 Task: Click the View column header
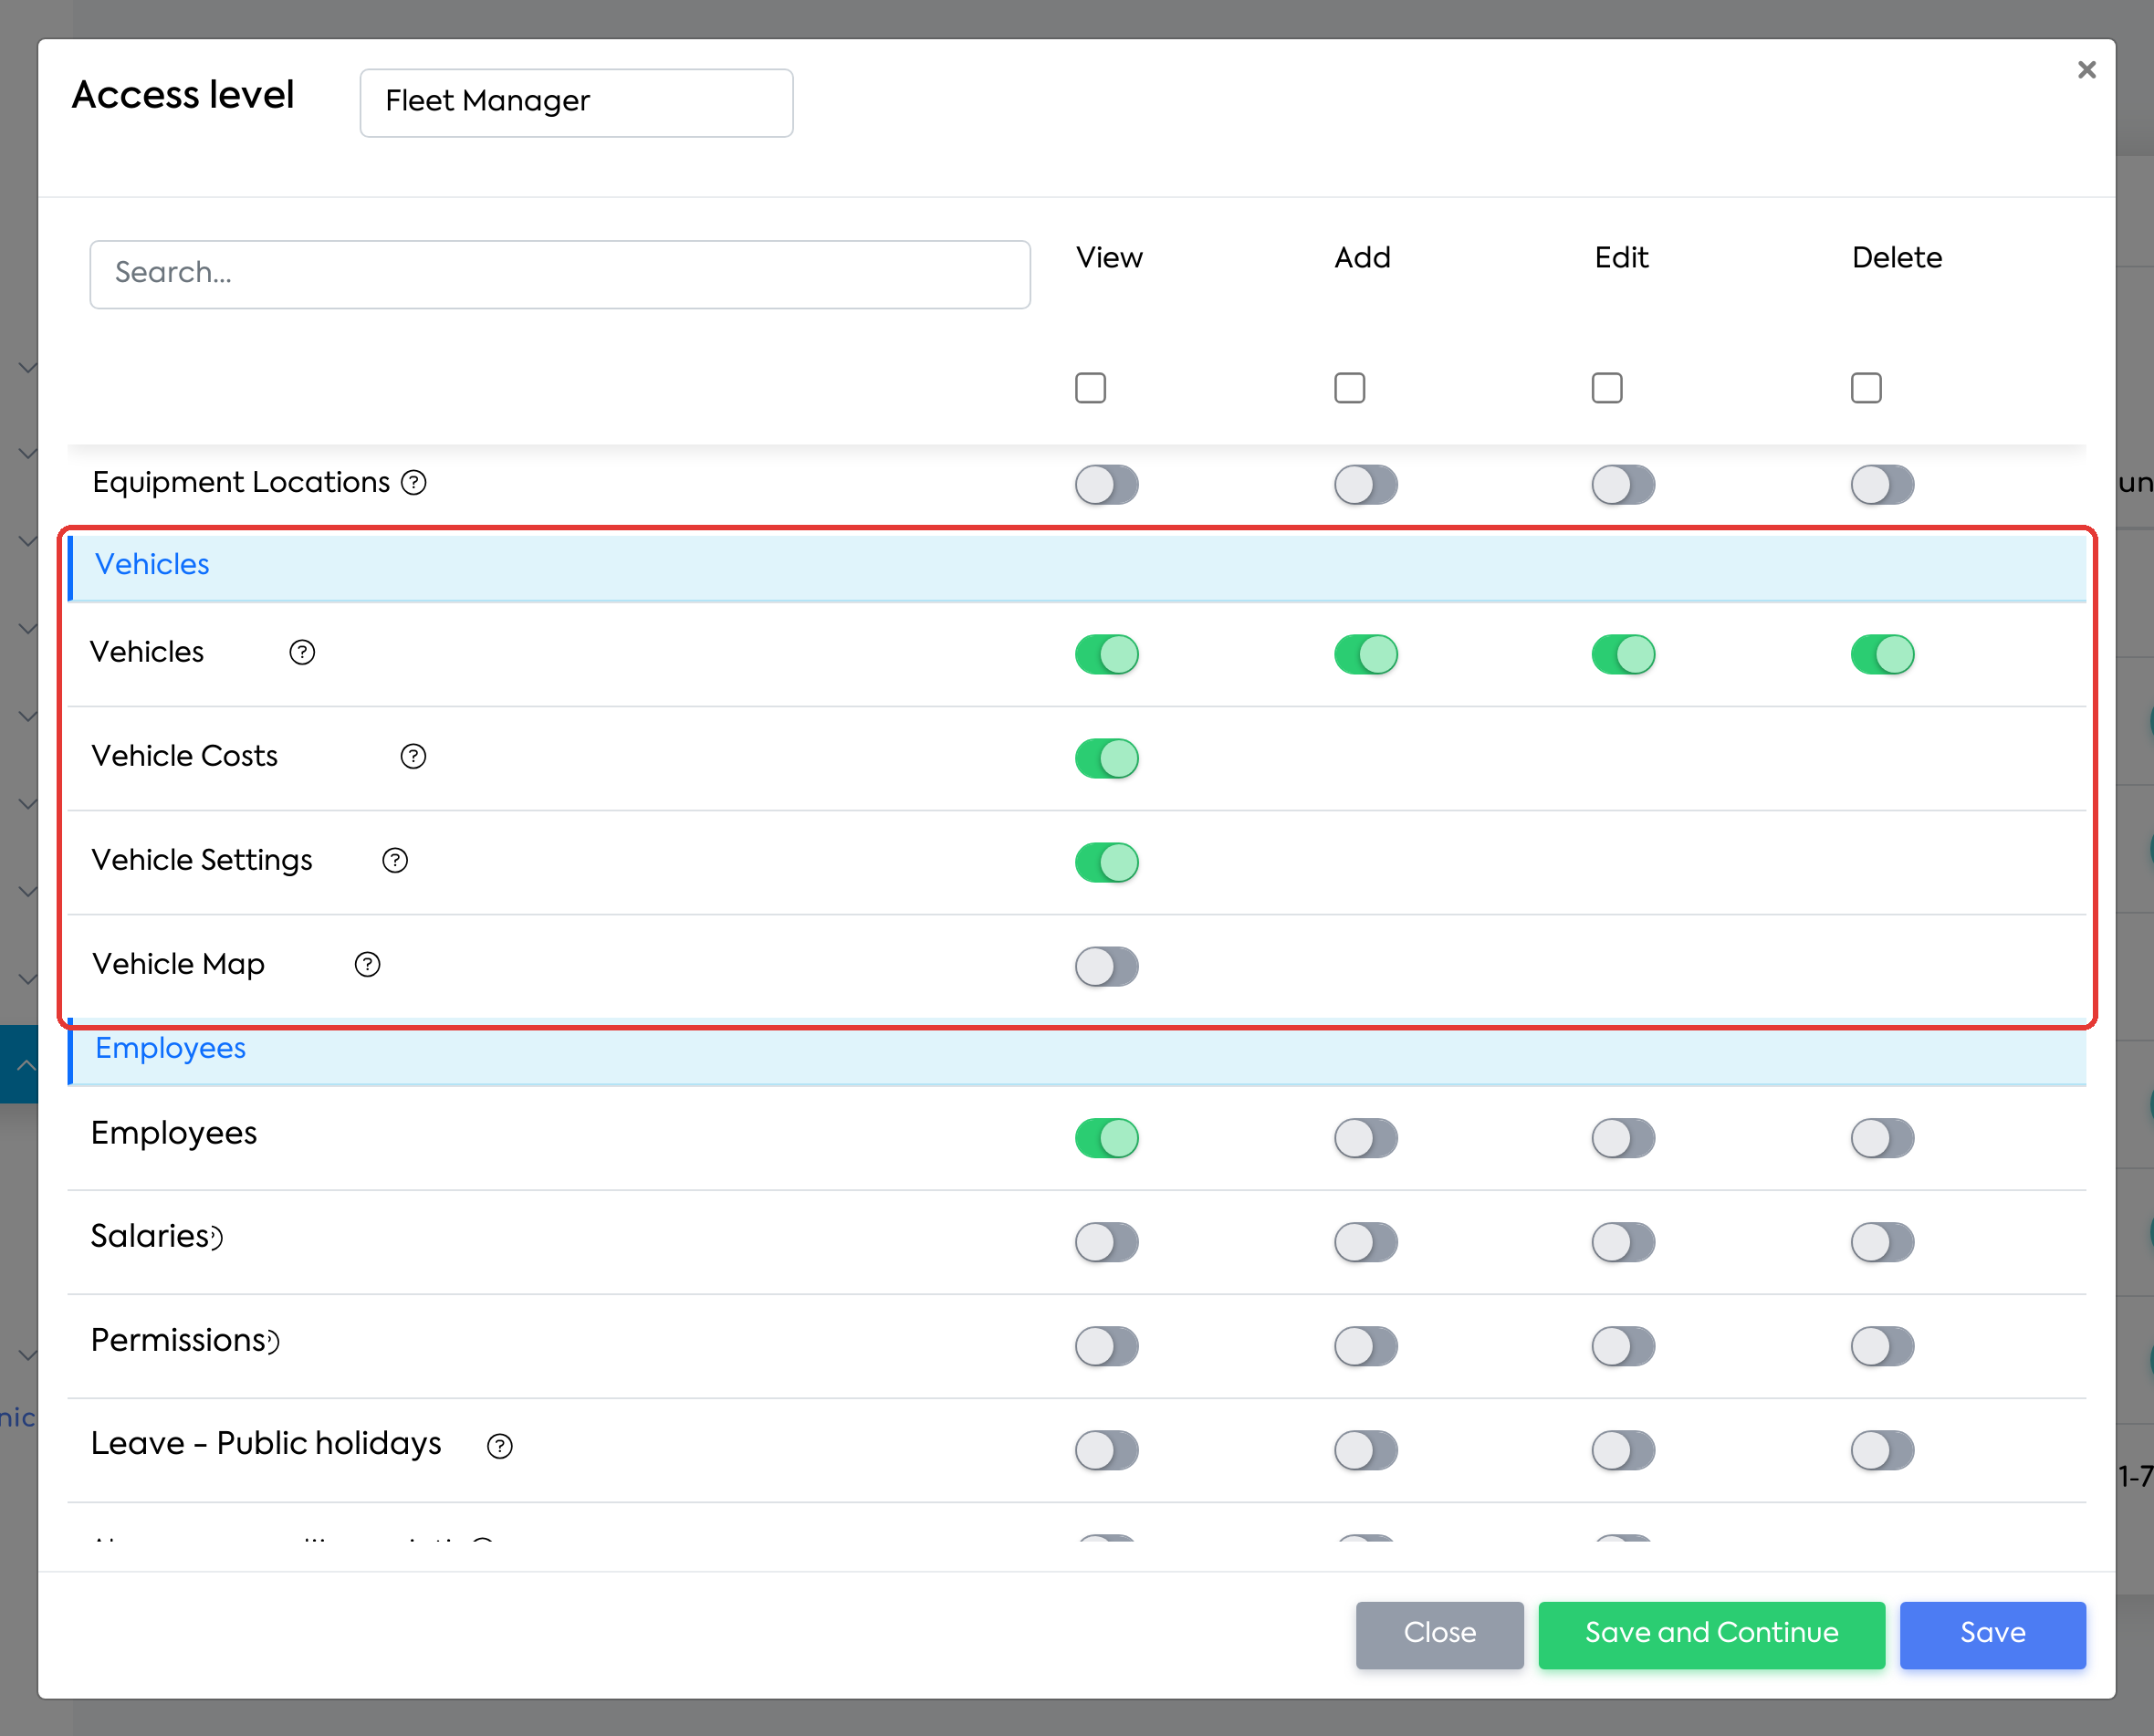[1109, 259]
